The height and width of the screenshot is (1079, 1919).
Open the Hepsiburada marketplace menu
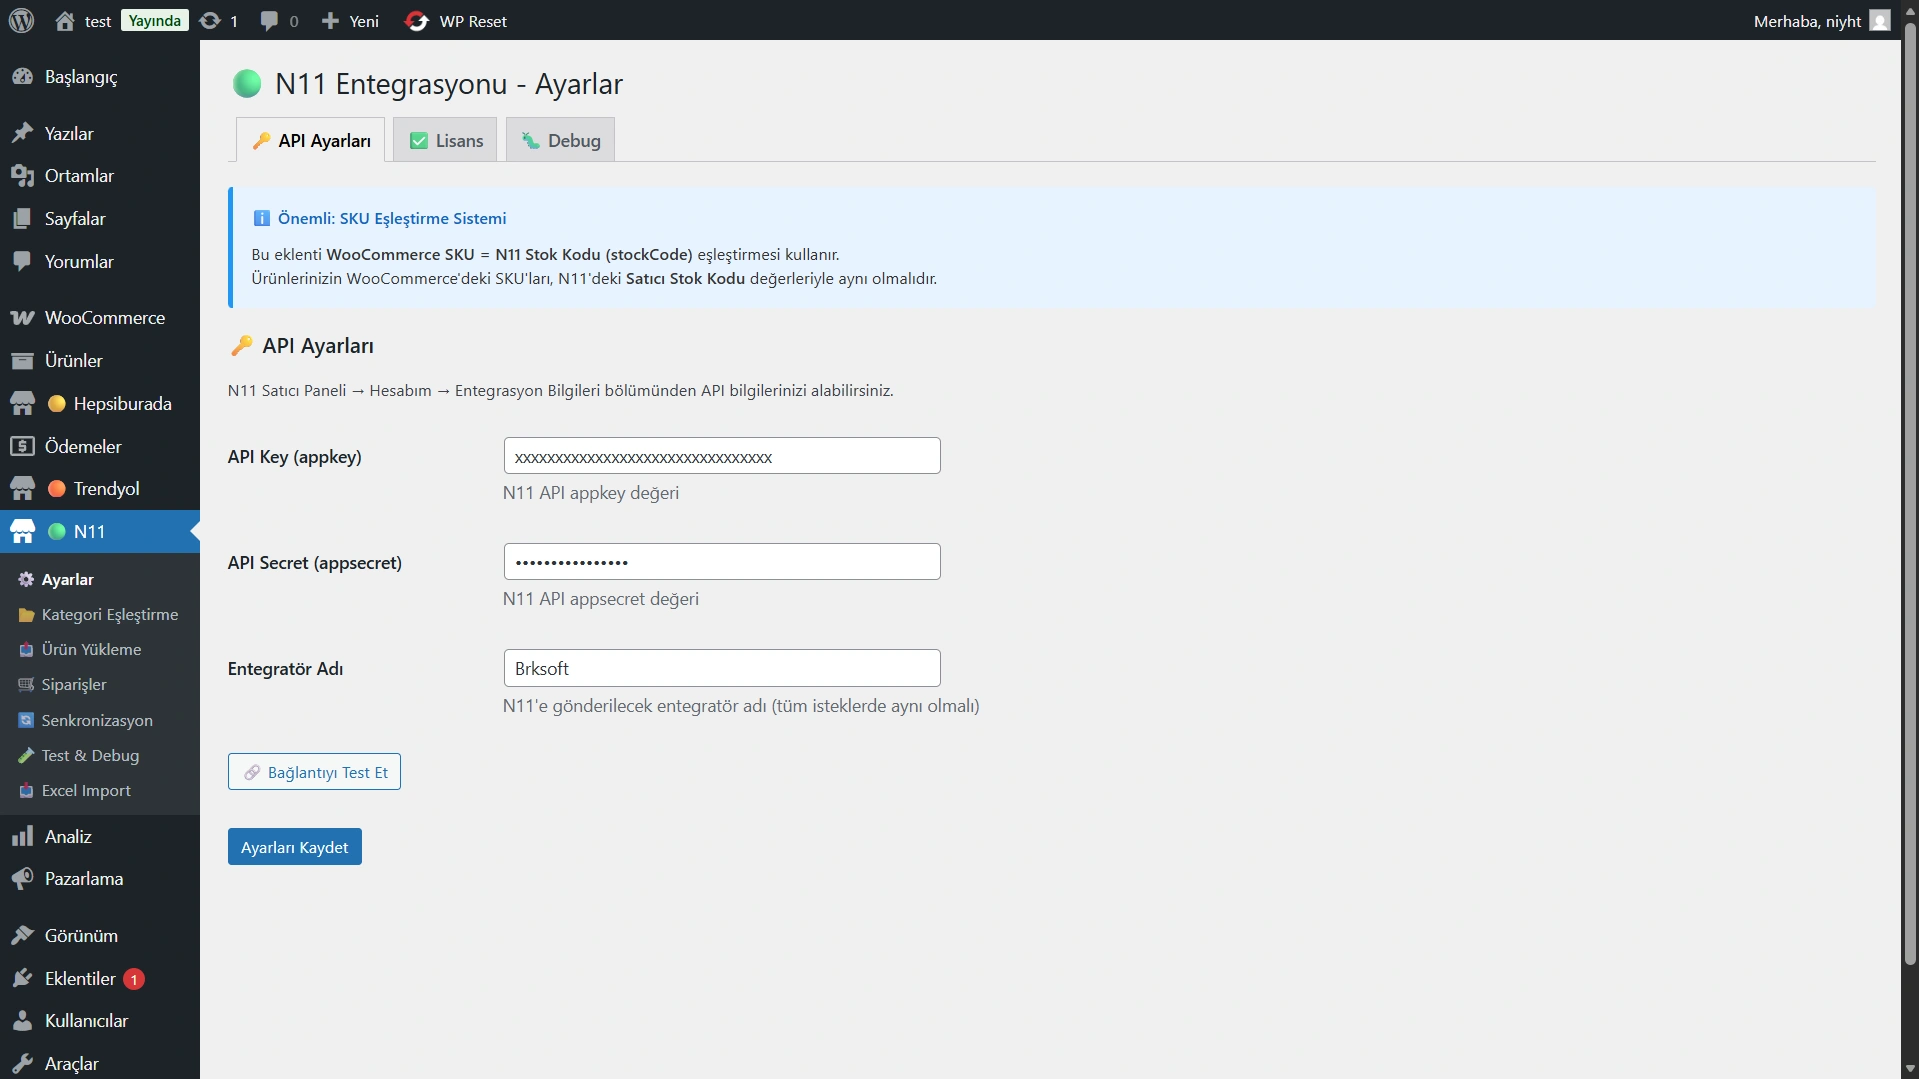coord(122,404)
